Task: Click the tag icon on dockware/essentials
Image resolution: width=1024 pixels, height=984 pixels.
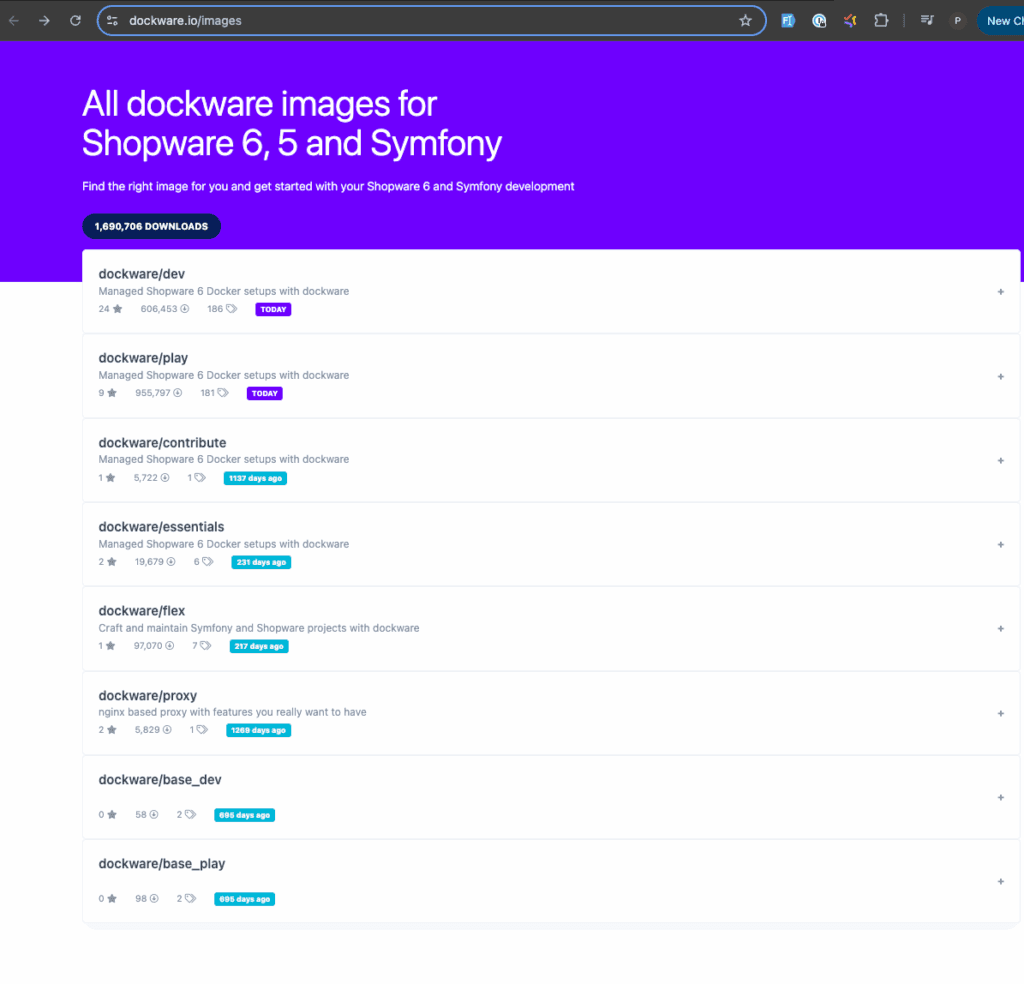Action: pos(208,562)
